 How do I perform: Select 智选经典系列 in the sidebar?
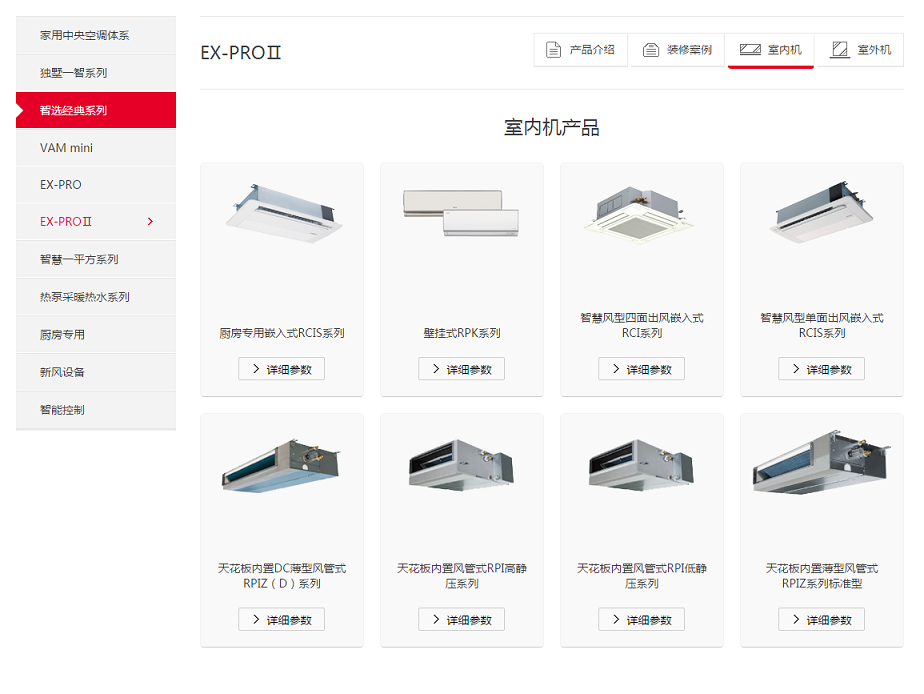click(x=96, y=110)
